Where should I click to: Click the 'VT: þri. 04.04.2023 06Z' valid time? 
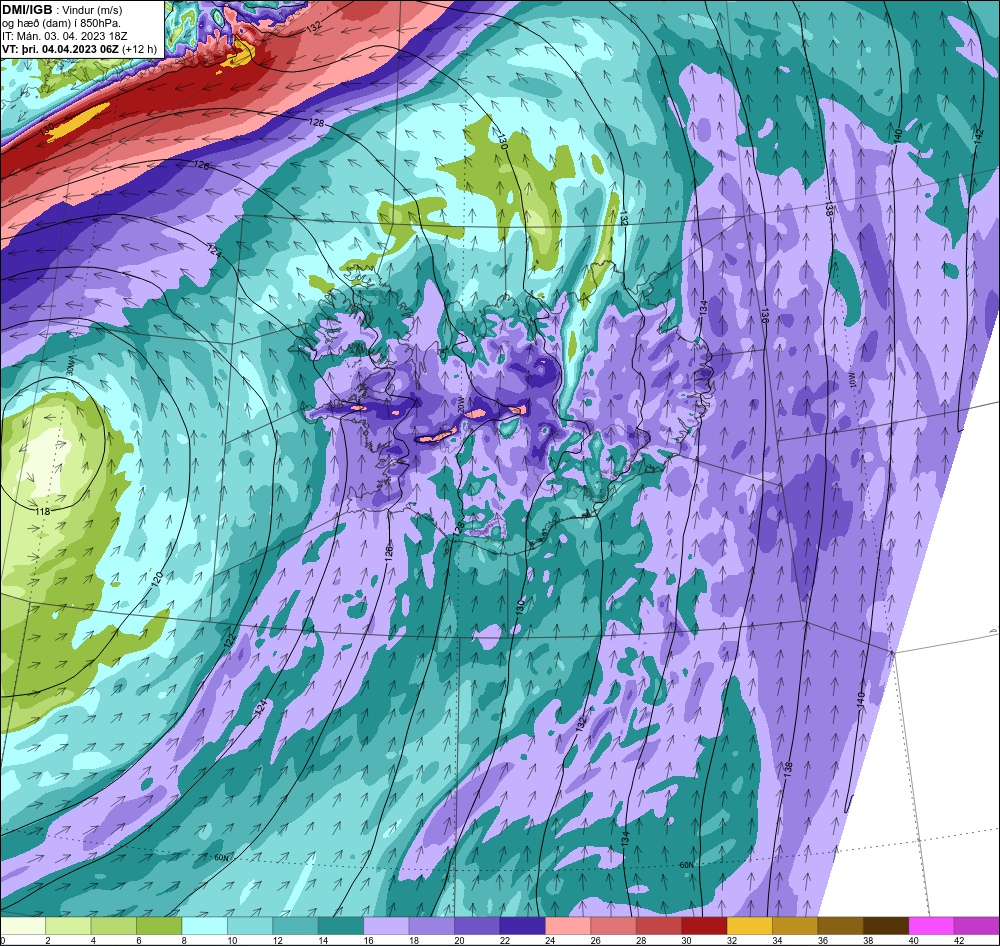pyautogui.click(x=61, y=49)
